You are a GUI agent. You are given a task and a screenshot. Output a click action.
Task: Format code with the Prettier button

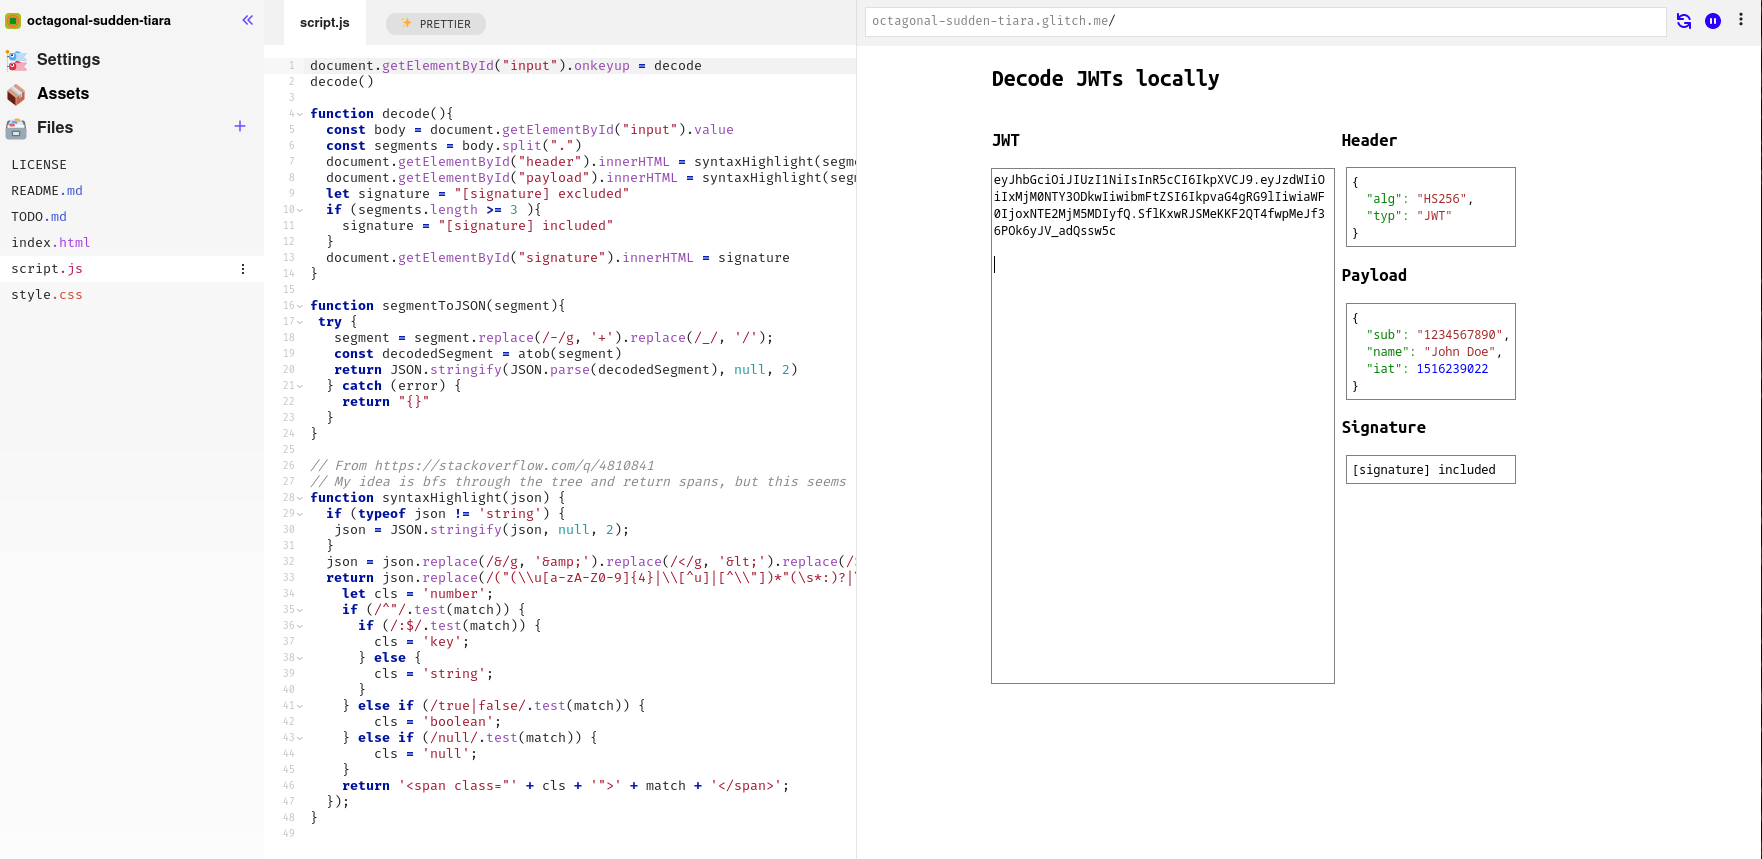pos(436,24)
